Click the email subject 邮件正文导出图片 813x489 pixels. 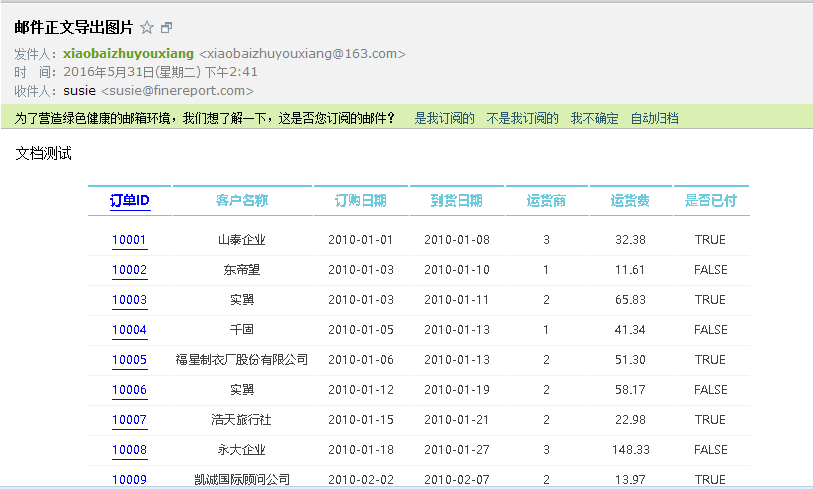(x=74, y=27)
